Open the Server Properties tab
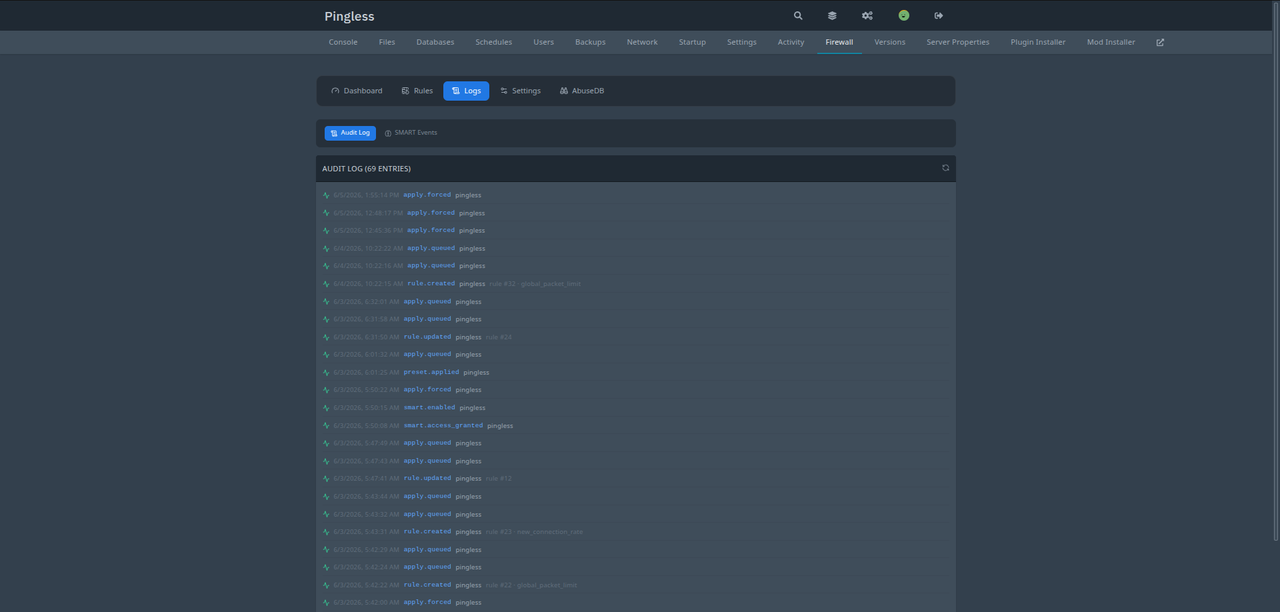The width and height of the screenshot is (1280, 612). coord(958,42)
